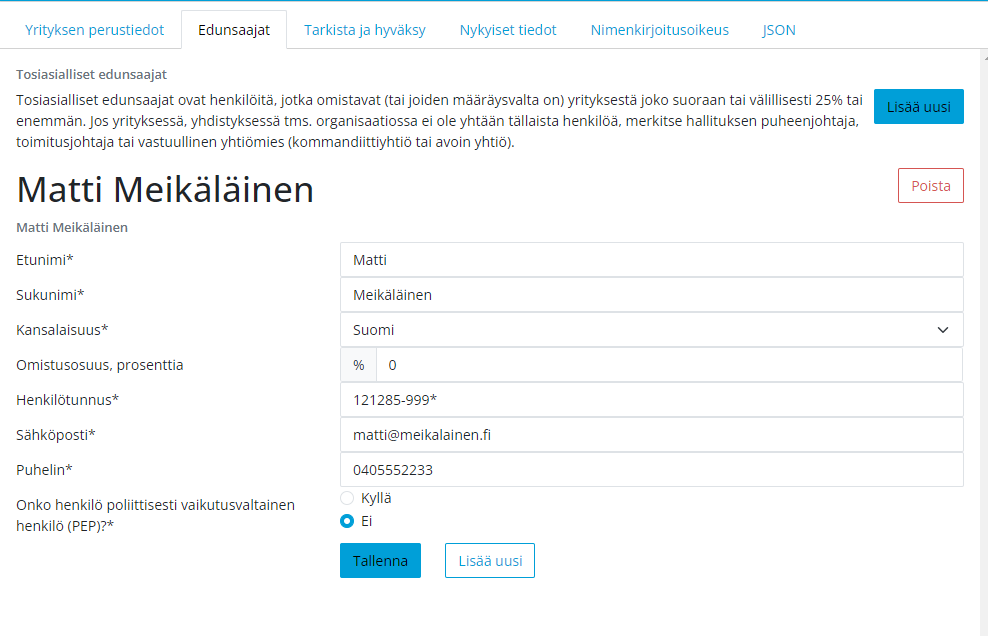
Task: Click the Omistusosuus percentage field
Action: 669,365
